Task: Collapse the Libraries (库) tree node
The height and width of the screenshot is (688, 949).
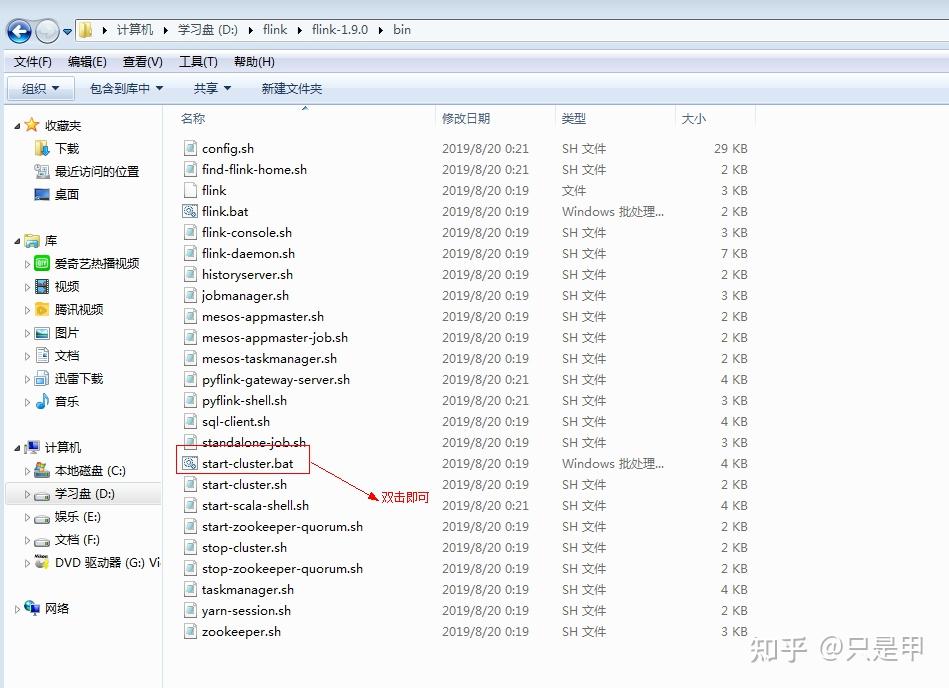Action: (x=17, y=241)
